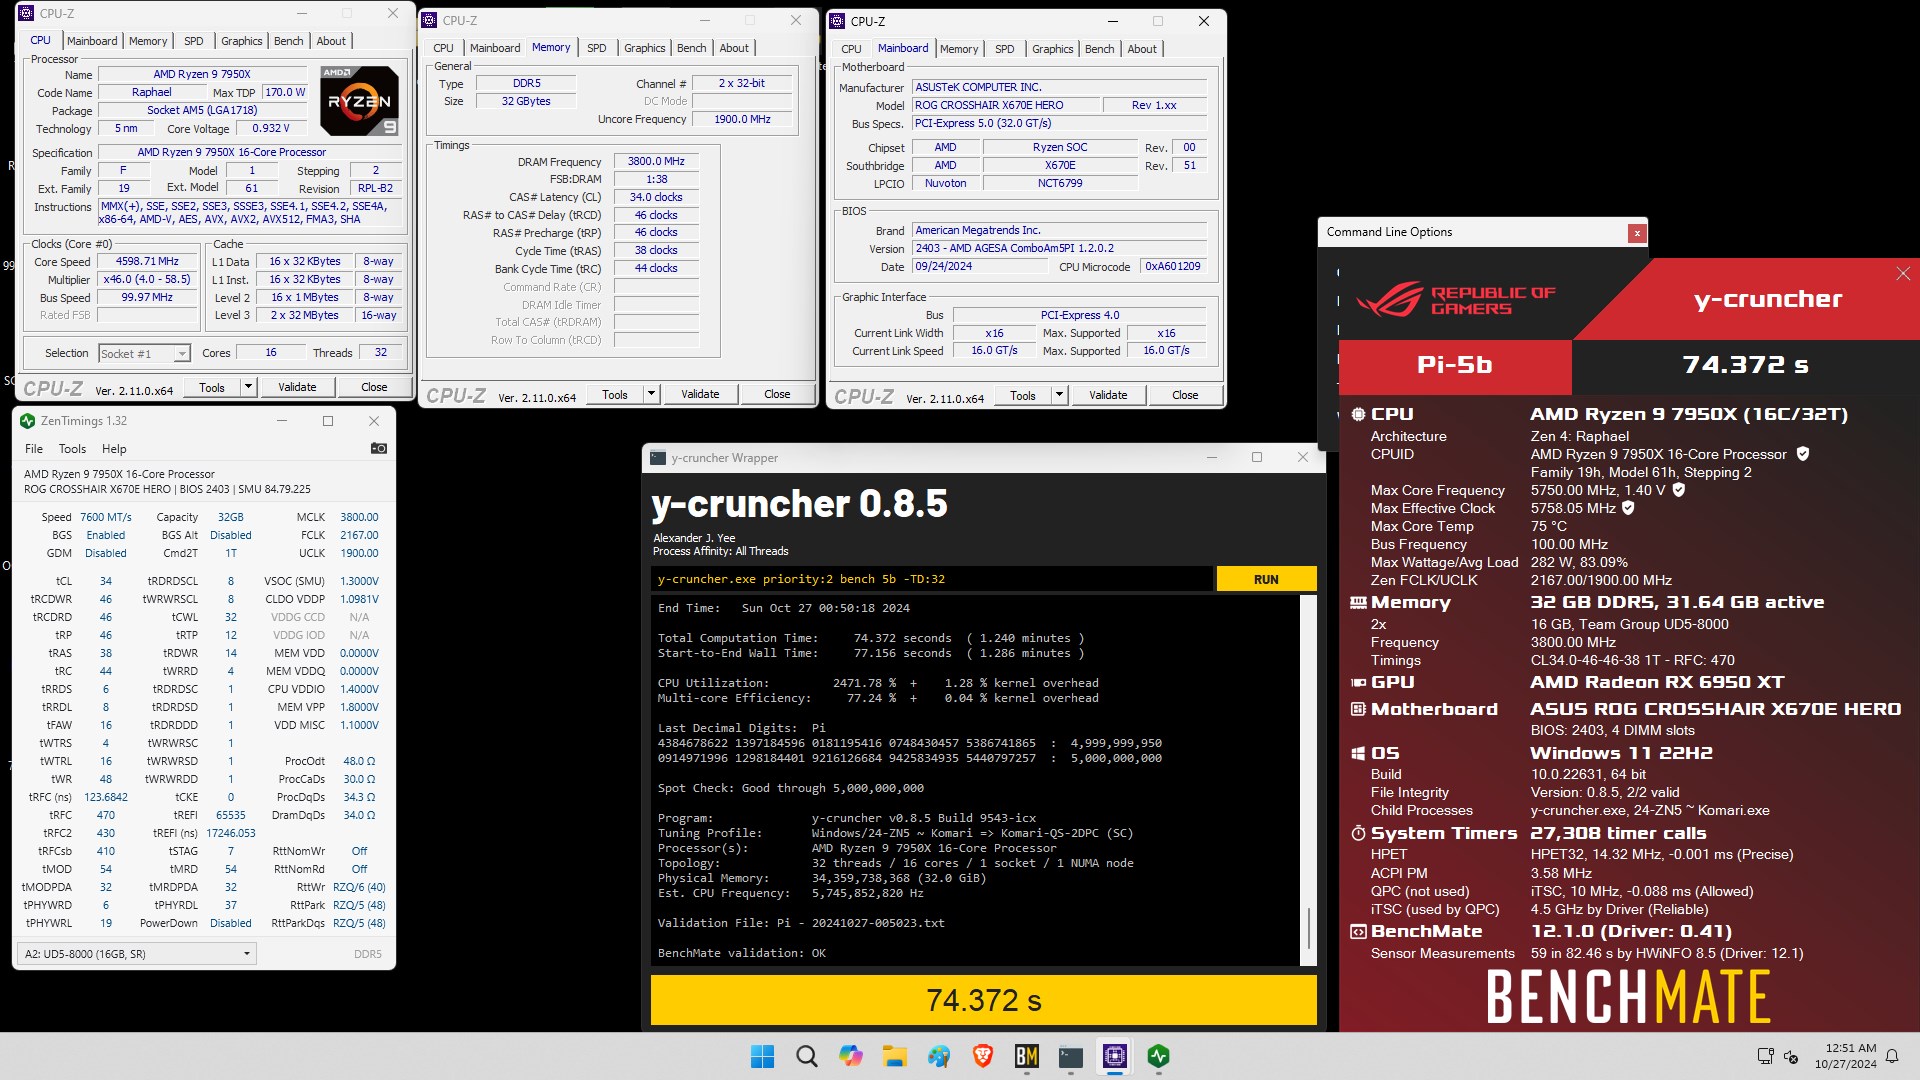Click the DRAM Frequency 3800.0 MHz field
The image size is (1920, 1080).
click(x=656, y=161)
